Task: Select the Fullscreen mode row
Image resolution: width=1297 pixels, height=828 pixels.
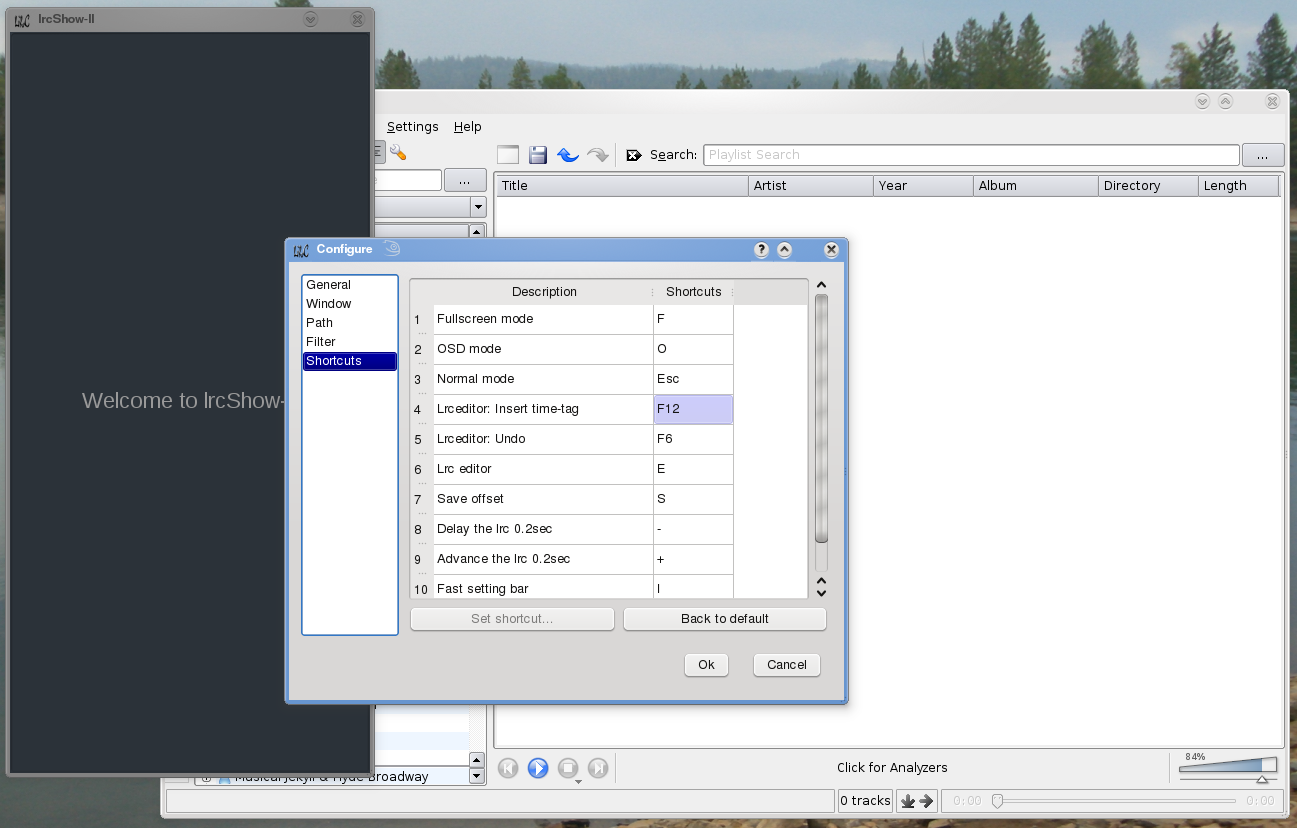Action: 543,319
